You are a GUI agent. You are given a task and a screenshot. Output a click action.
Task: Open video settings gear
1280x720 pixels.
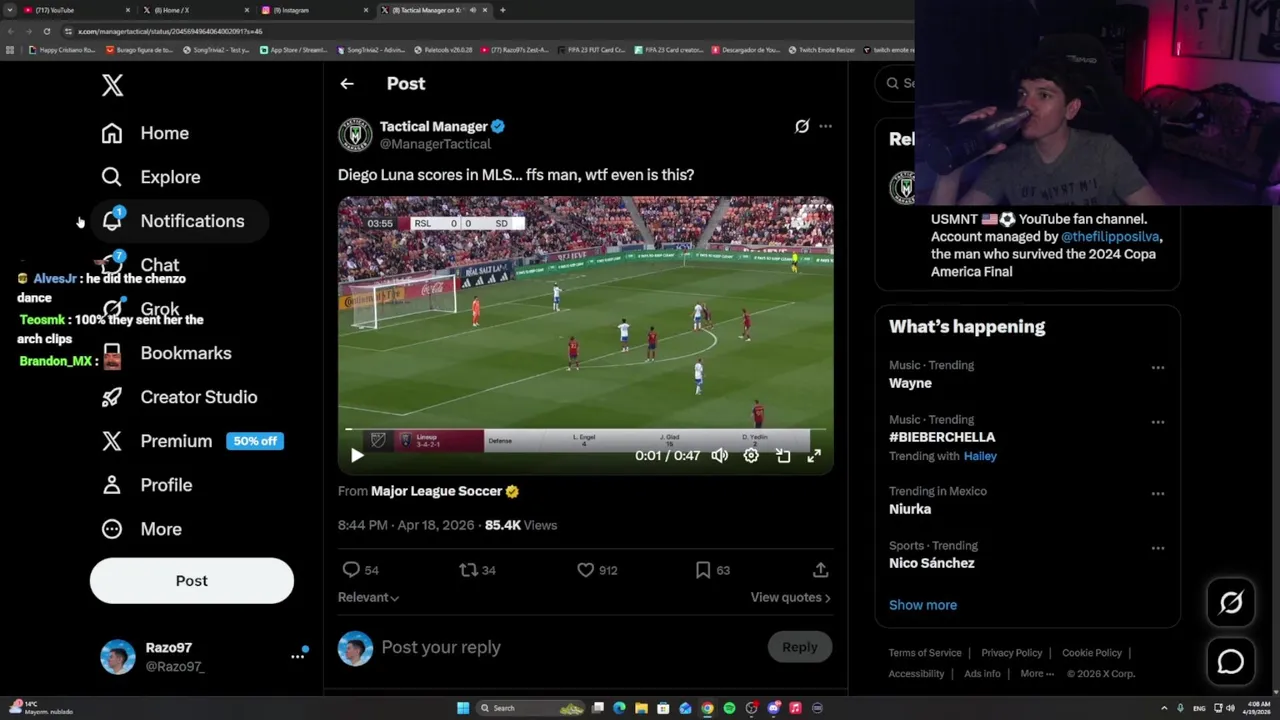(751, 456)
